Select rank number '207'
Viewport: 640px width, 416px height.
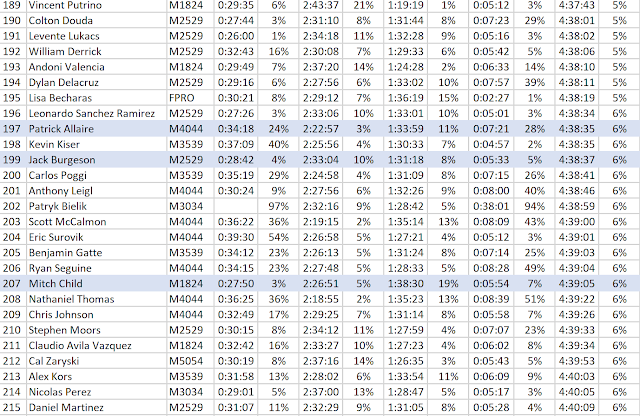click(11, 284)
